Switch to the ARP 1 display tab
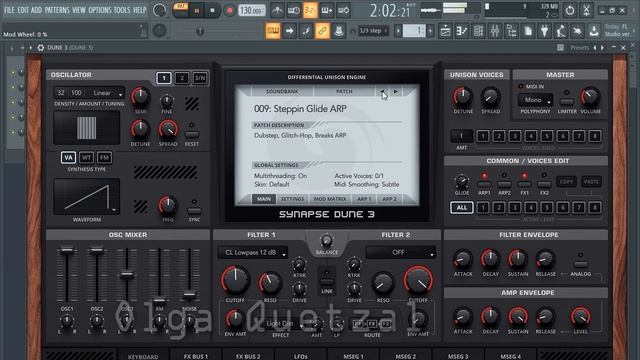Viewport: 640px width, 360px height. click(x=364, y=199)
